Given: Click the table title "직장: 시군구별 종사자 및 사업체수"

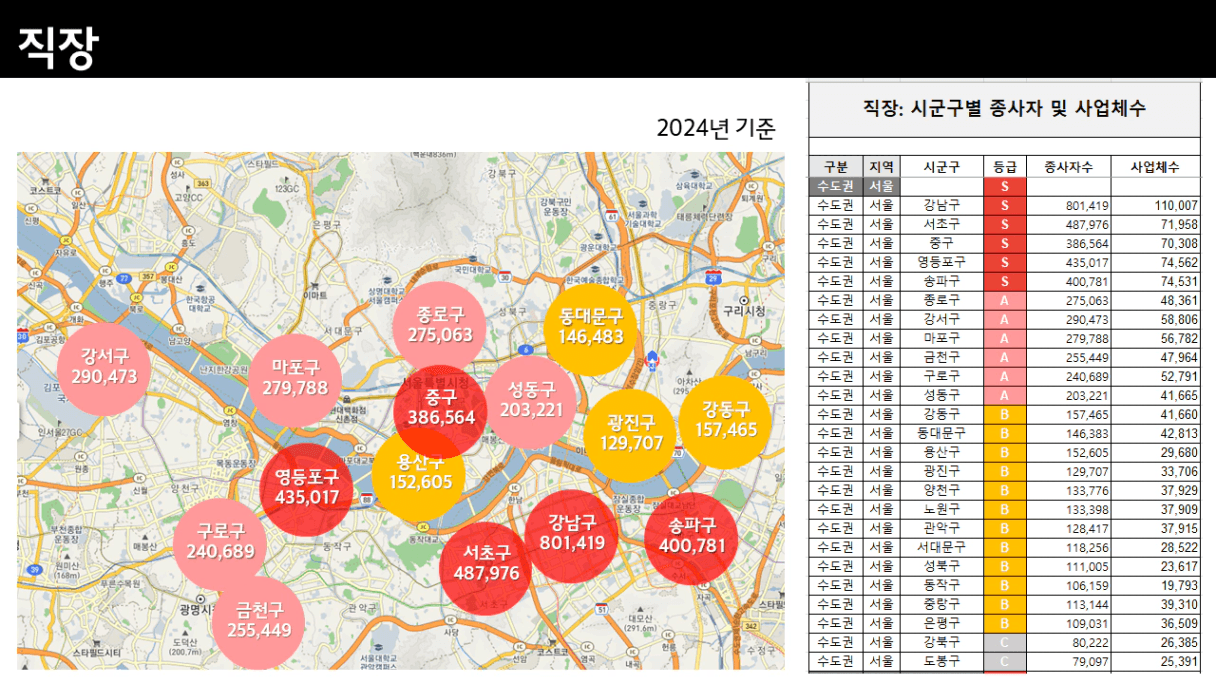Looking at the screenshot, I should click(x=1004, y=109).
